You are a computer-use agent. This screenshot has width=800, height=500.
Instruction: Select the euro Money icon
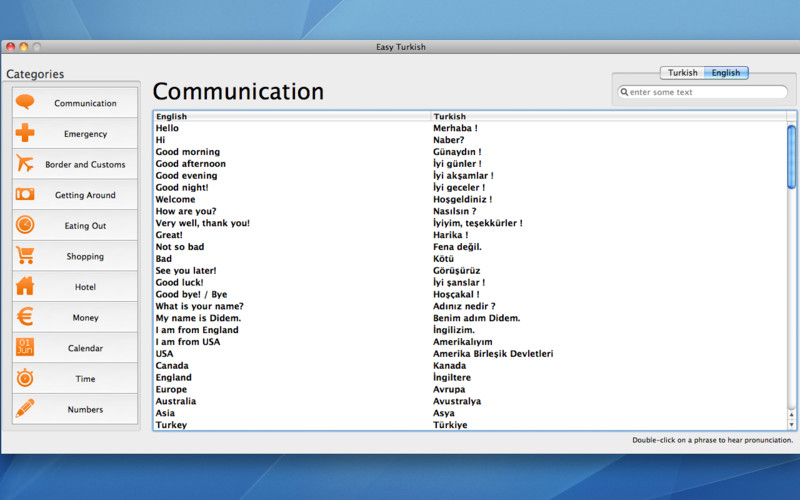pyautogui.click(x=25, y=317)
